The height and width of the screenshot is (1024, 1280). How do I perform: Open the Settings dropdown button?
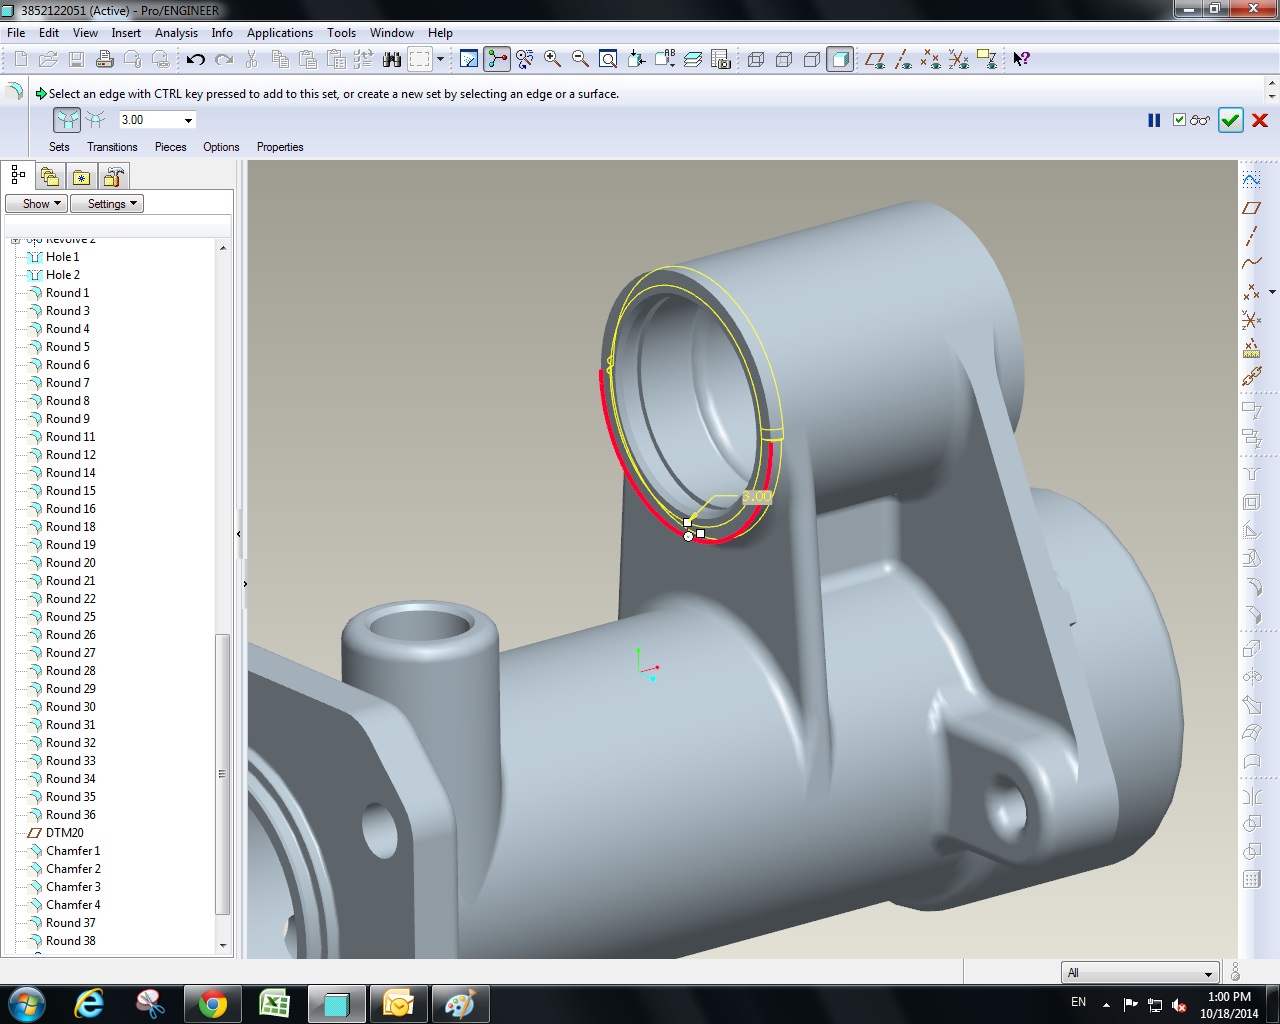107,204
